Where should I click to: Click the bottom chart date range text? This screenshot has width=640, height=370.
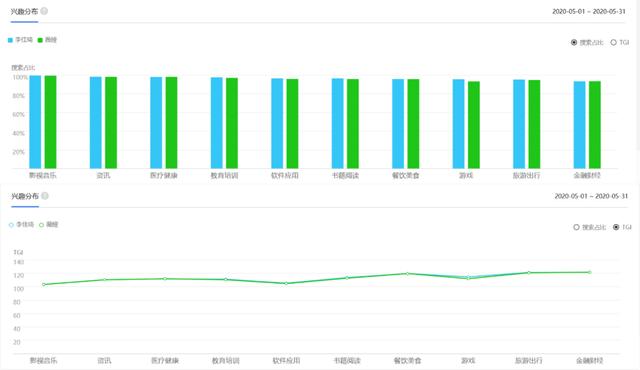tap(591, 196)
